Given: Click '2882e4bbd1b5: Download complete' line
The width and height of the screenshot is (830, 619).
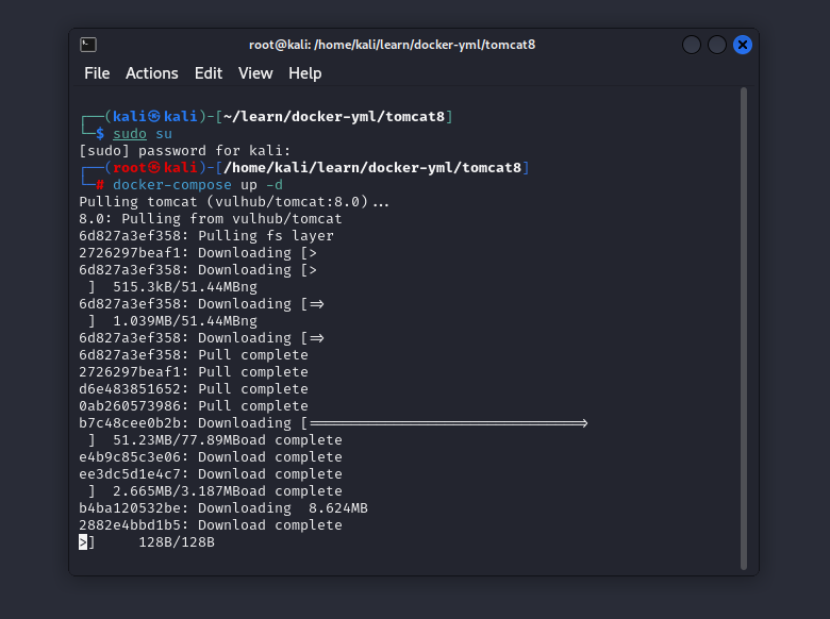Looking at the screenshot, I should pos(211,525).
